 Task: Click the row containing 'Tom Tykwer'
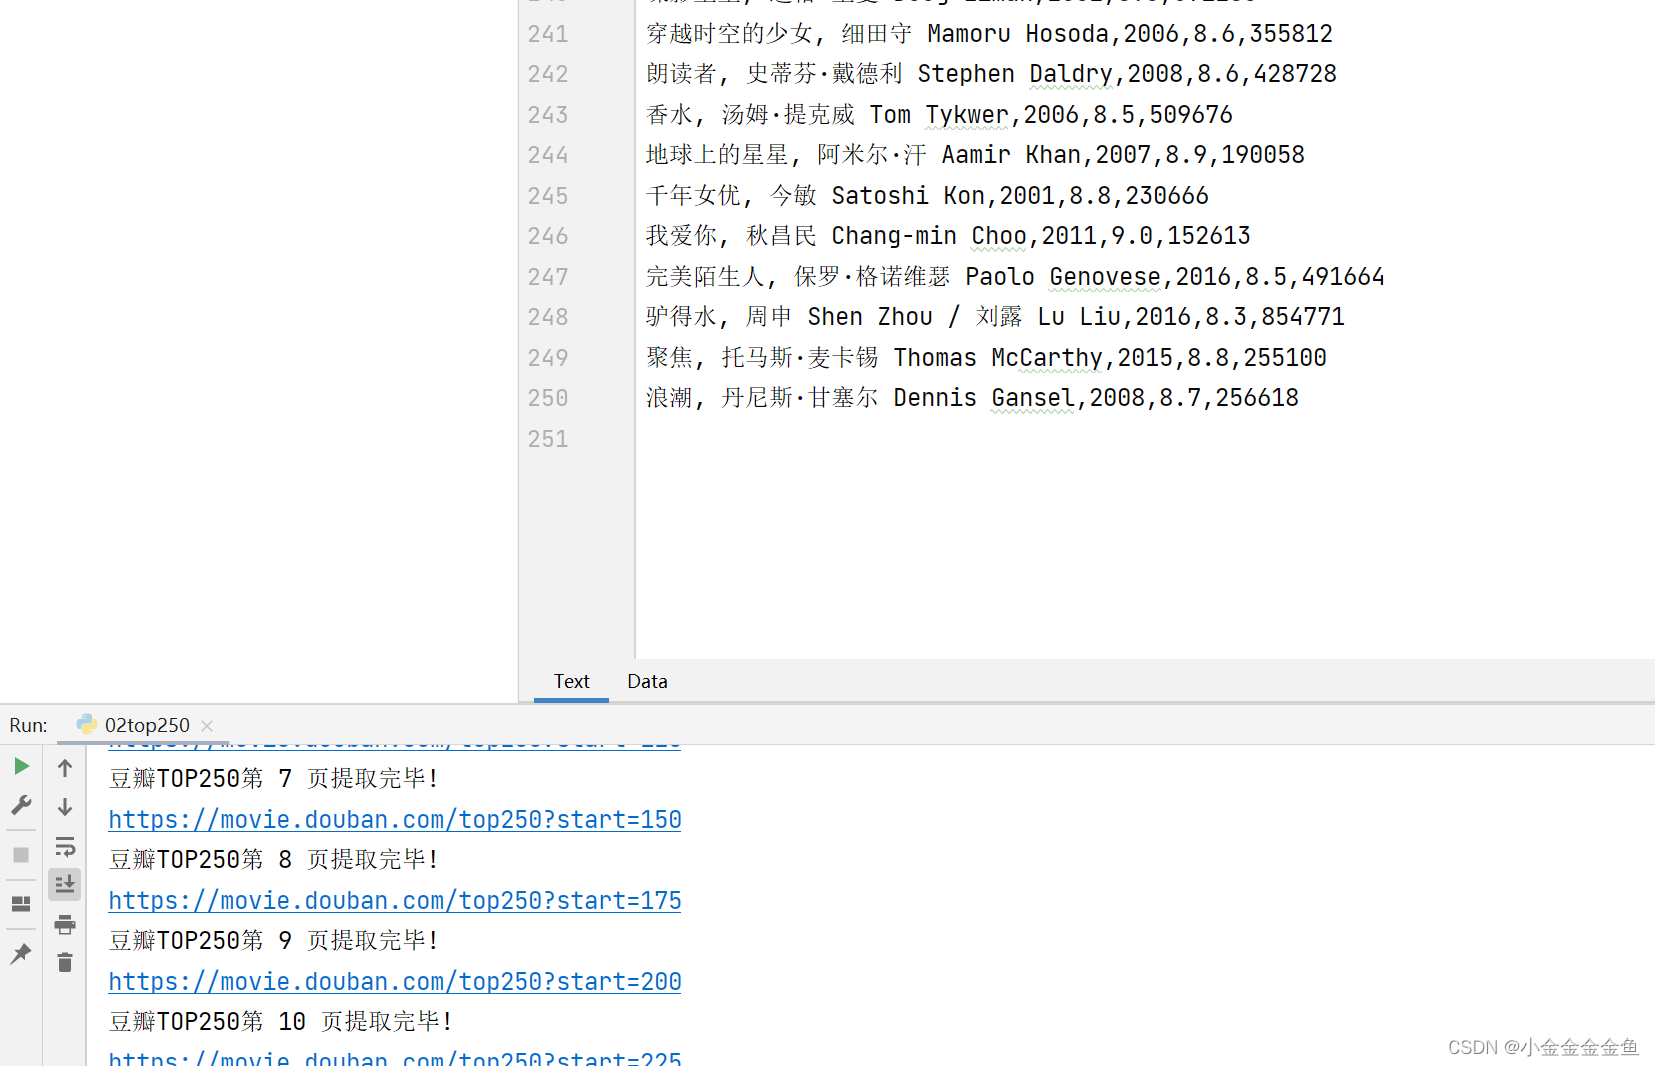939,115
